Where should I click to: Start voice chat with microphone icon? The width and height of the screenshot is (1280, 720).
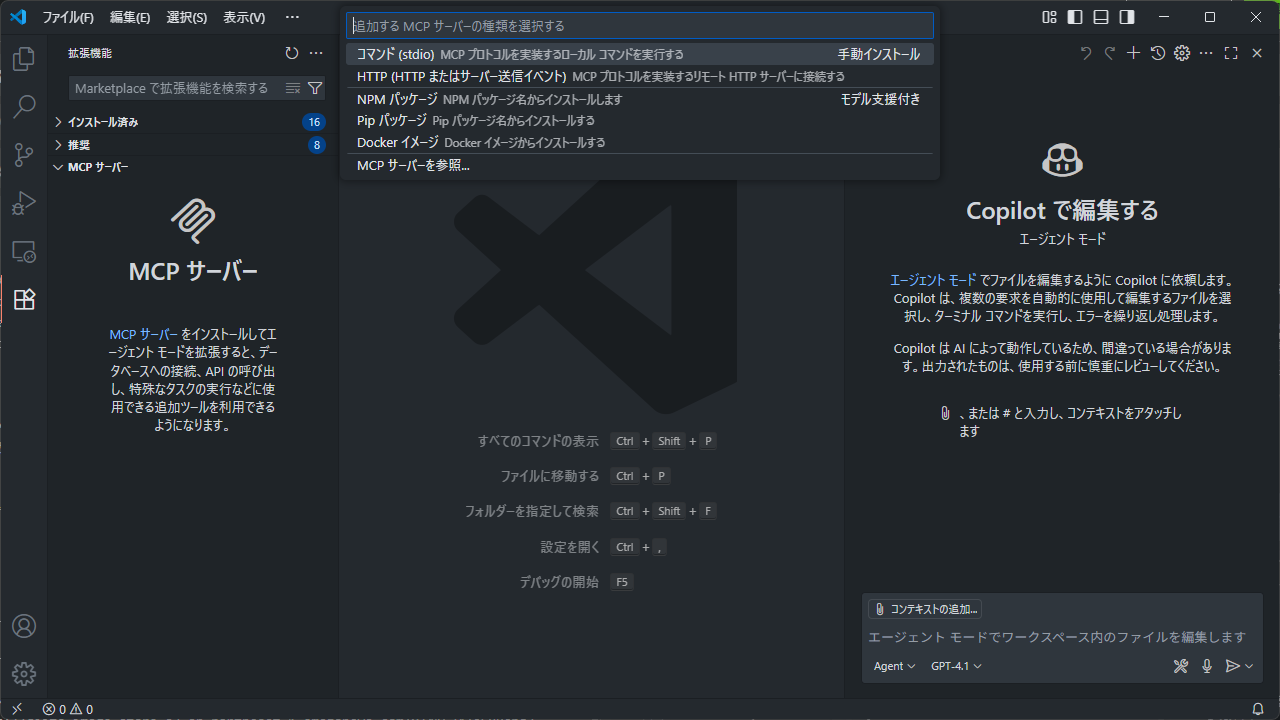pyautogui.click(x=1207, y=666)
